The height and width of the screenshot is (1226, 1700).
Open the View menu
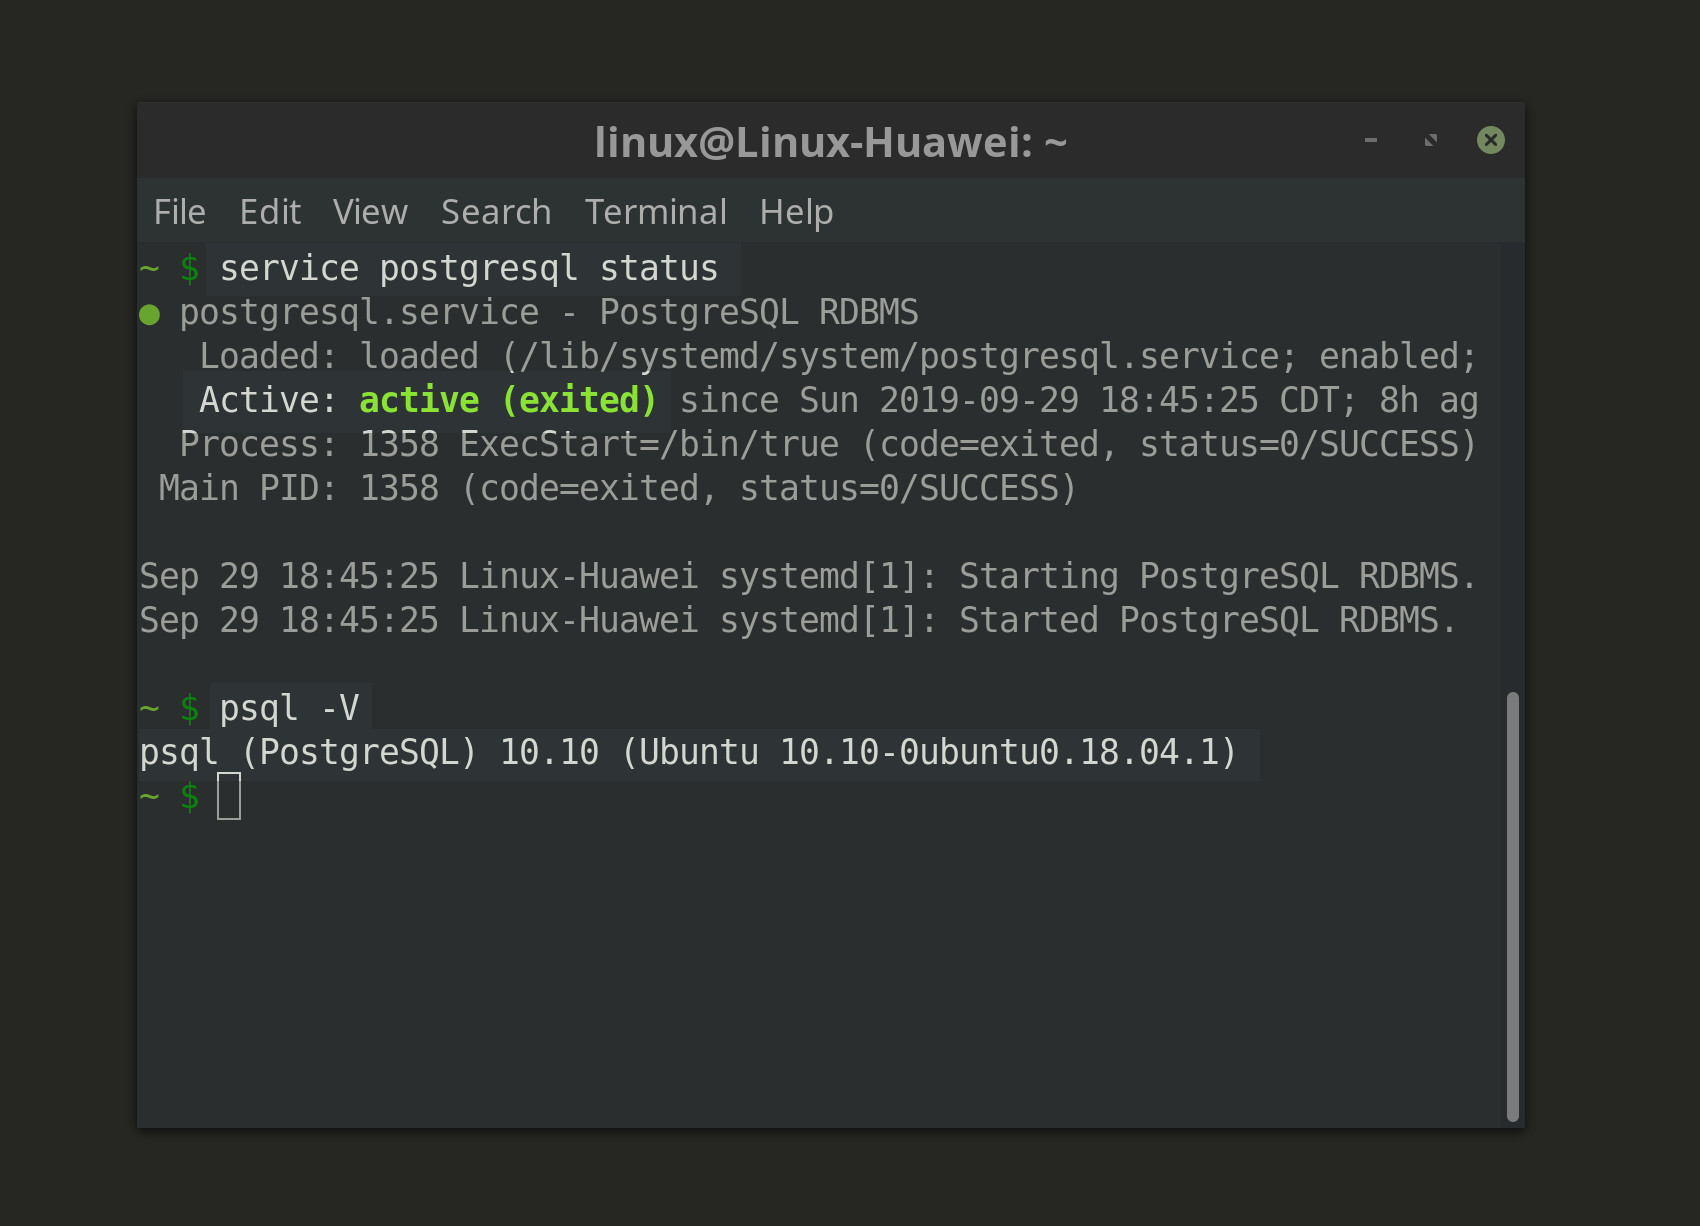click(369, 211)
